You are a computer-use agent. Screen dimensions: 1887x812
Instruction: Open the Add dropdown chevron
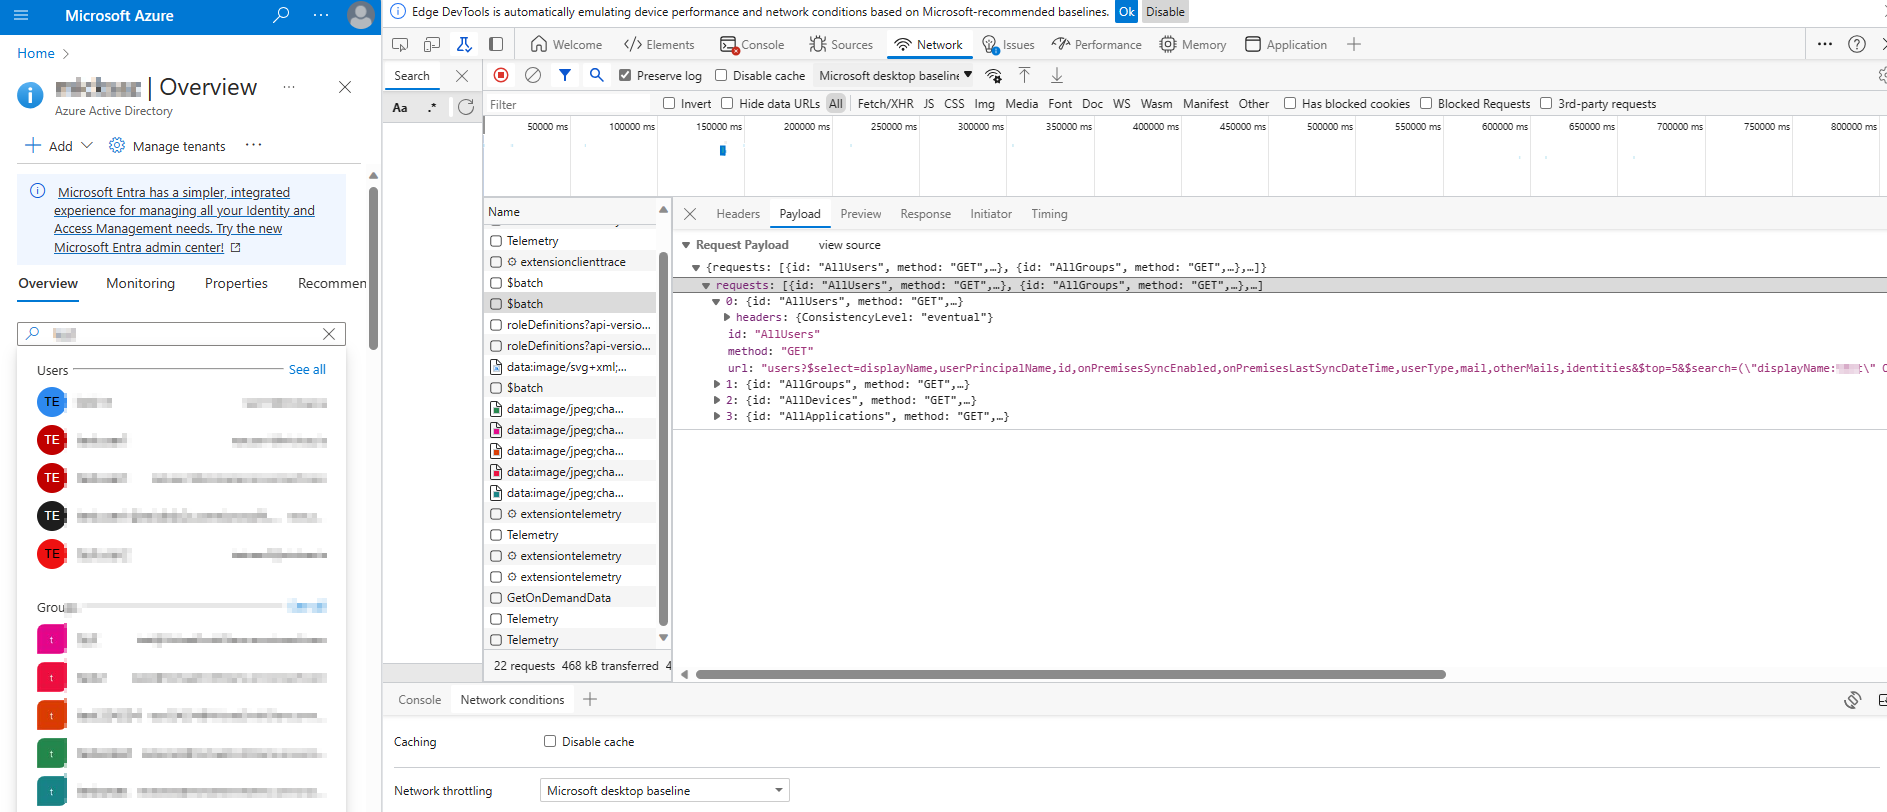pos(87,145)
